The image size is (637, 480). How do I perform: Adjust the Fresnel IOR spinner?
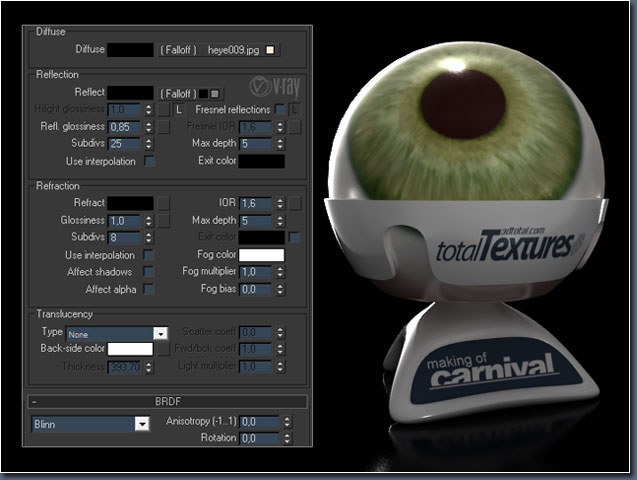[280, 127]
